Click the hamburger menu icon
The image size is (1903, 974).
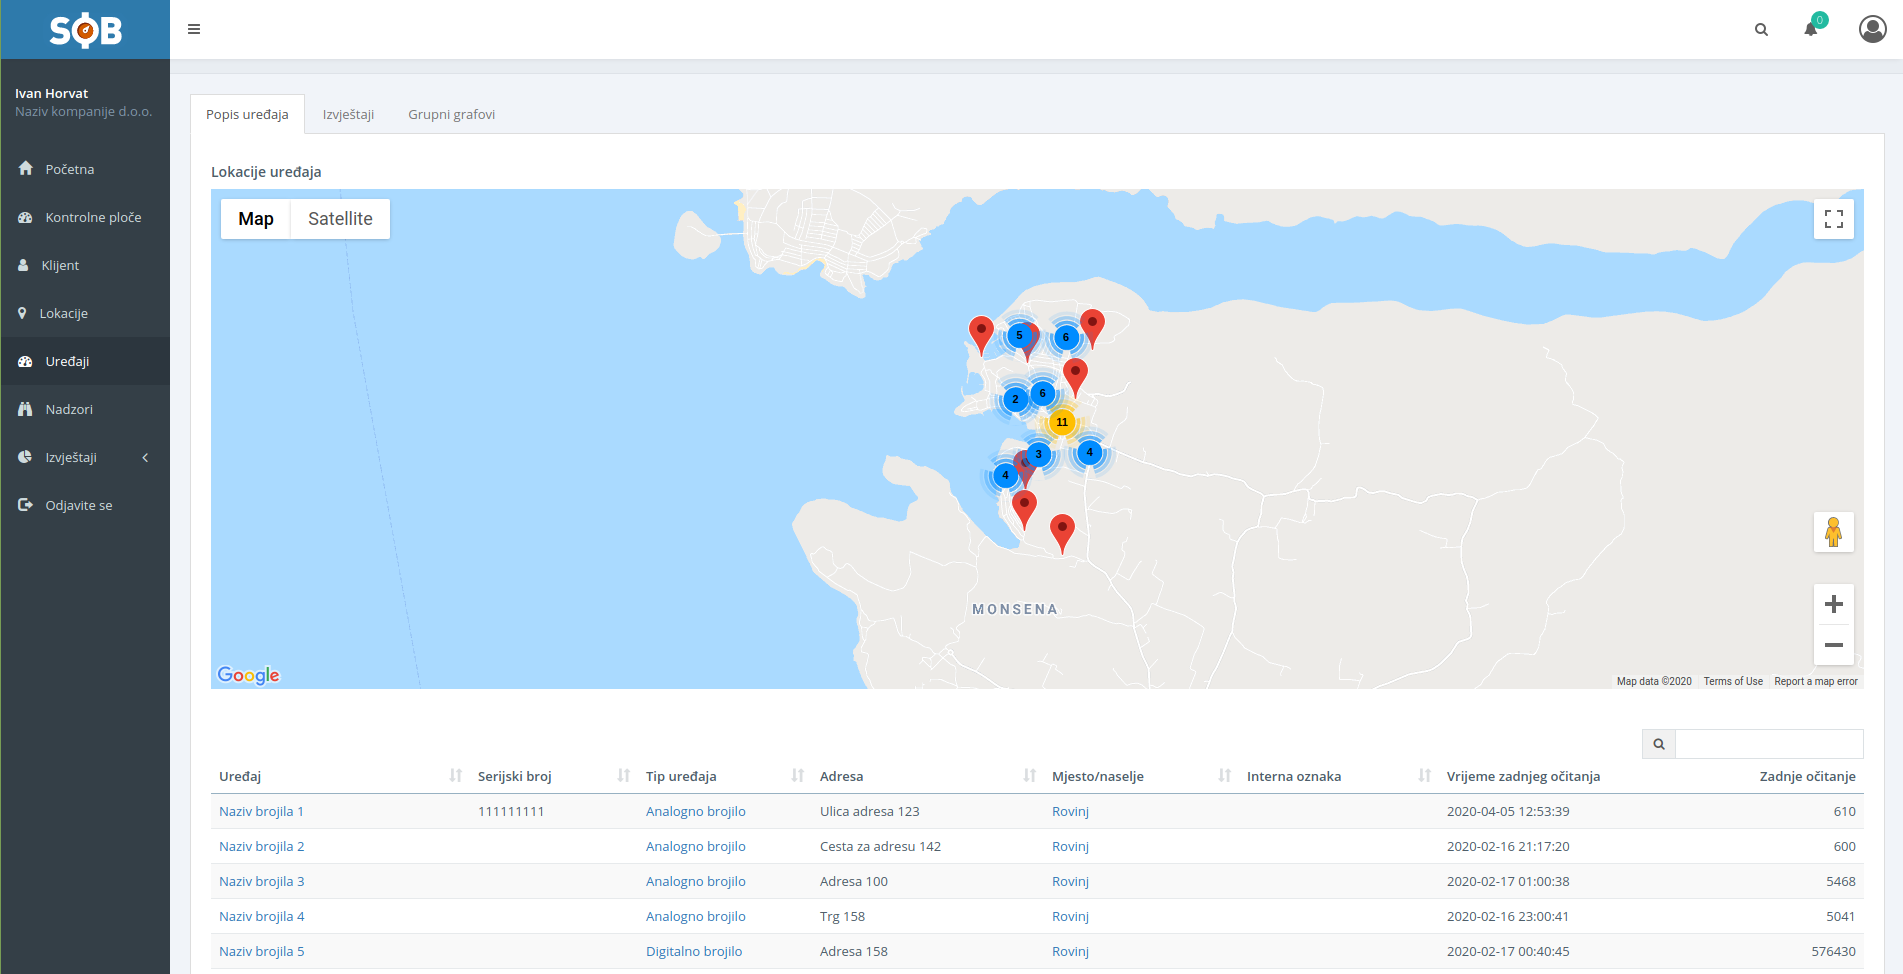[194, 29]
